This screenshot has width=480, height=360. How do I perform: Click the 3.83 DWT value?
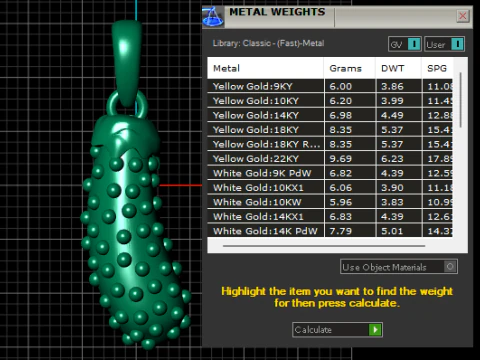(392, 202)
